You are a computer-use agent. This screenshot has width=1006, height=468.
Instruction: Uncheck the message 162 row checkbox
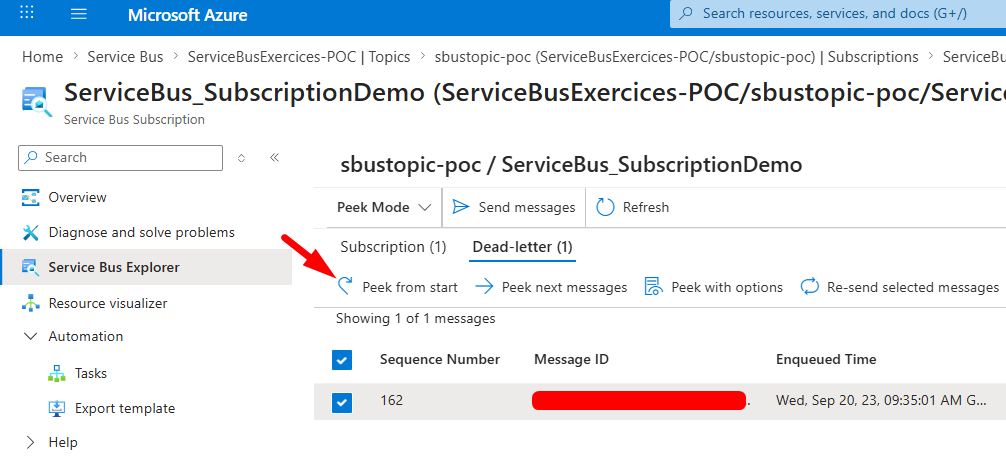pos(342,403)
